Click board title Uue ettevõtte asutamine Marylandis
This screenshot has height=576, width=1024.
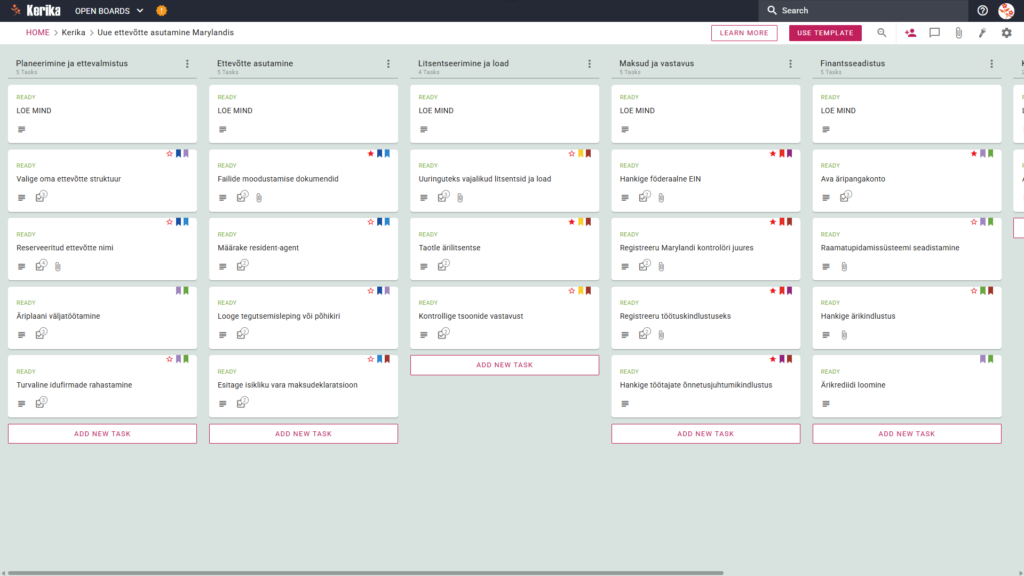point(165,33)
